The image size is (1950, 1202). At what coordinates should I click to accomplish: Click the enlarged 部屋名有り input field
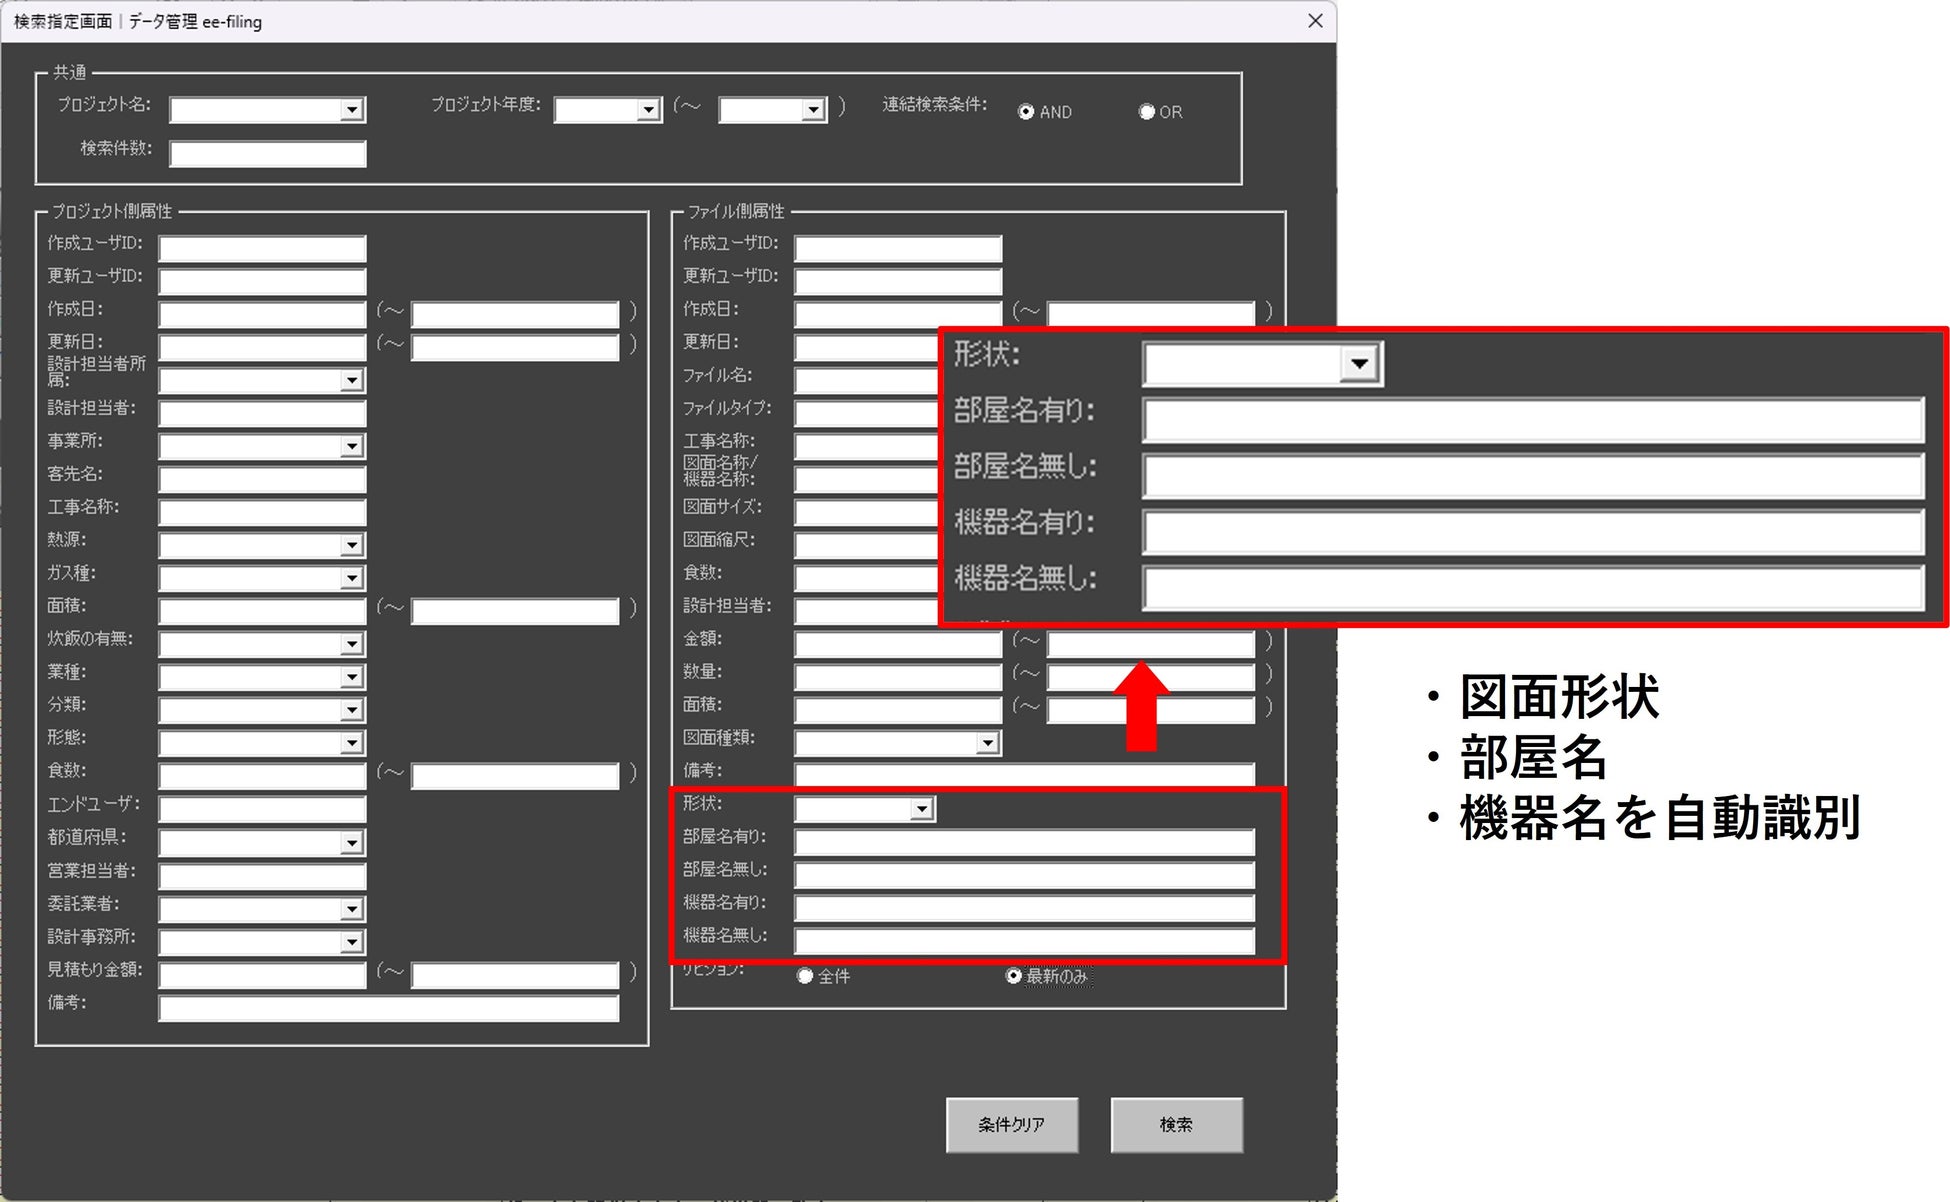[1532, 420]
